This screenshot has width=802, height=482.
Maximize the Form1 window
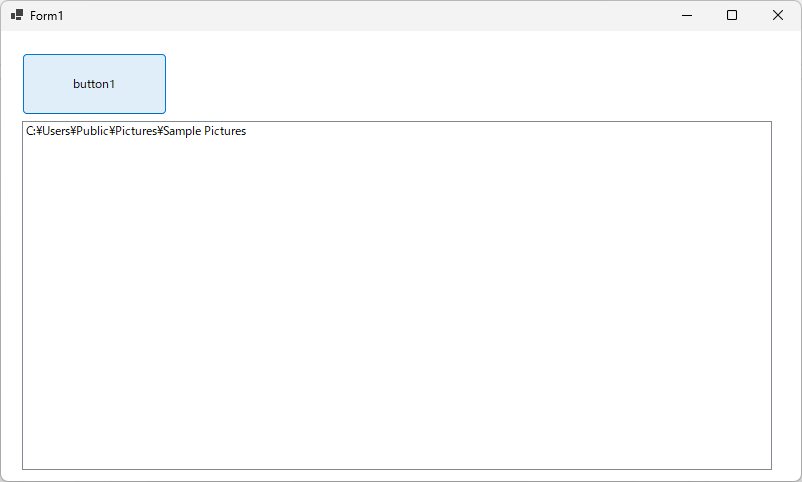[732, 15]
